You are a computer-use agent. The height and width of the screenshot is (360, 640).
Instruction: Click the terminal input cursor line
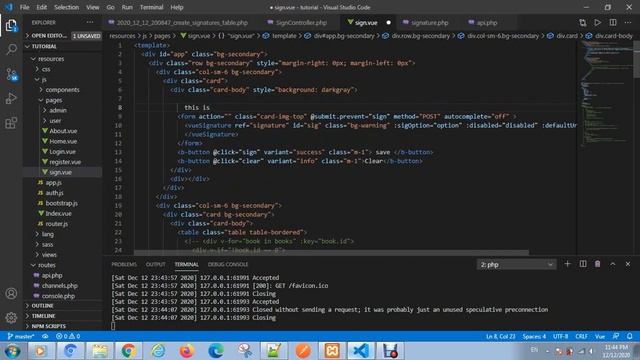click(113, 326)
